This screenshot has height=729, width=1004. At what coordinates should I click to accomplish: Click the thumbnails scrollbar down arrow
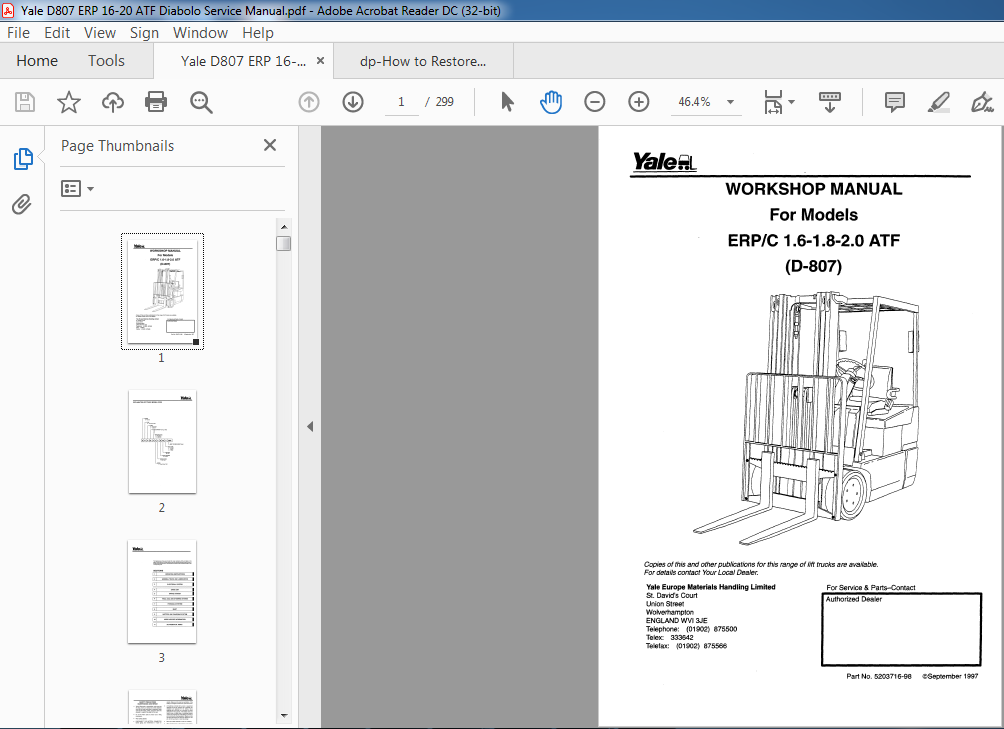(284, 716)
